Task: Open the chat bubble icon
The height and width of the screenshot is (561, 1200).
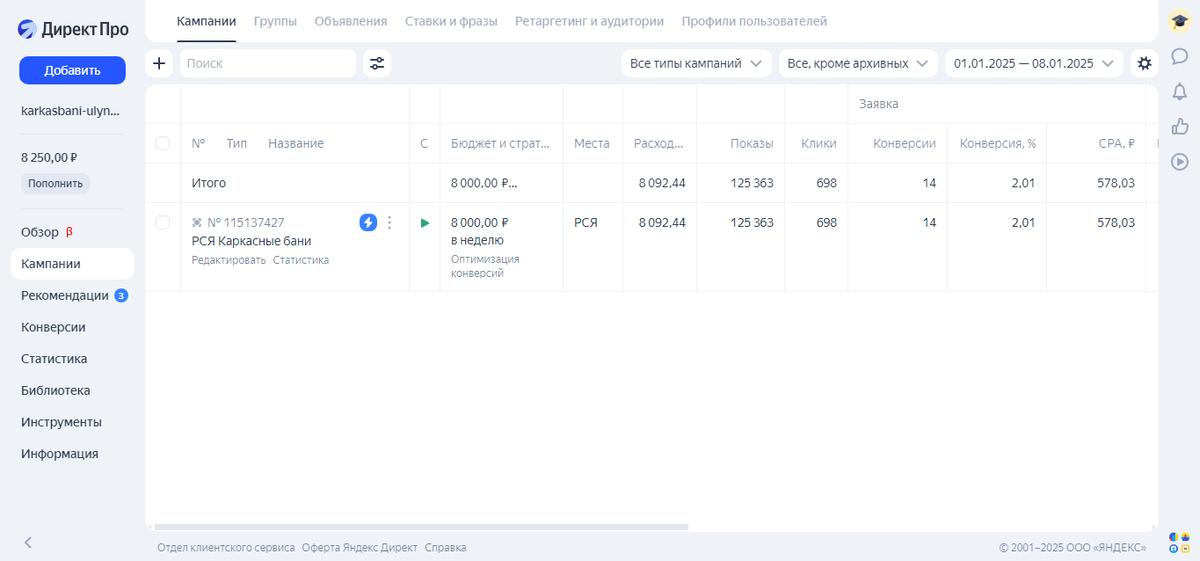Action: pos(1179,56)
